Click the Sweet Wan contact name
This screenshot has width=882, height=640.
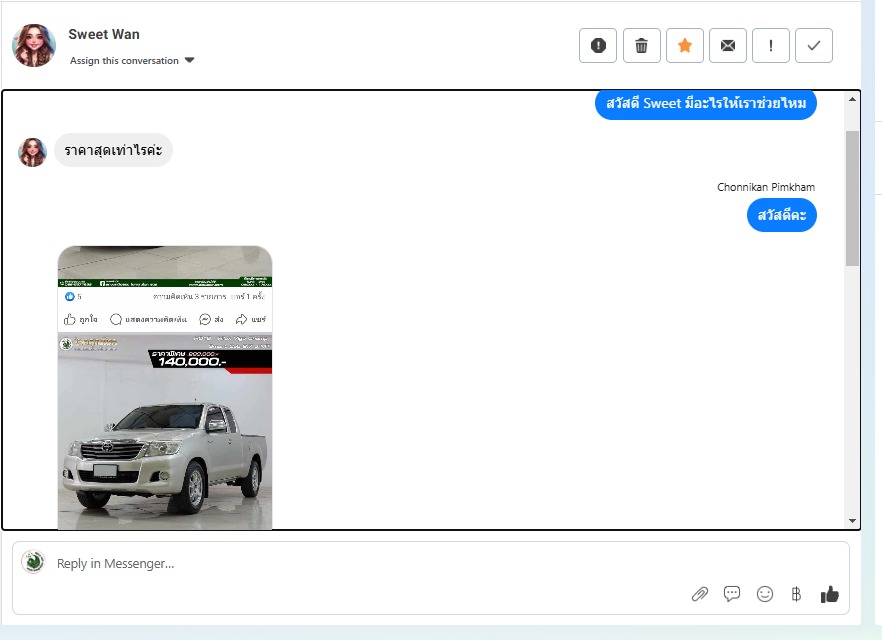tap(104, 34)
